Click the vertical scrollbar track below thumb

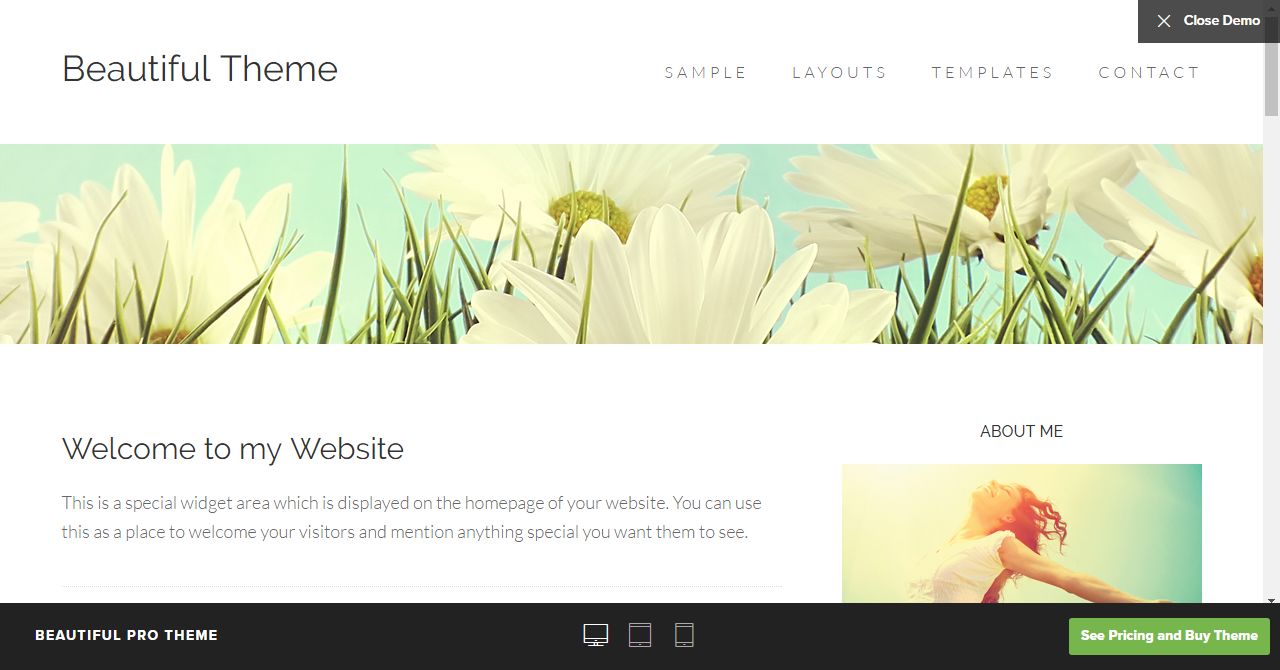click(1271, 355)
